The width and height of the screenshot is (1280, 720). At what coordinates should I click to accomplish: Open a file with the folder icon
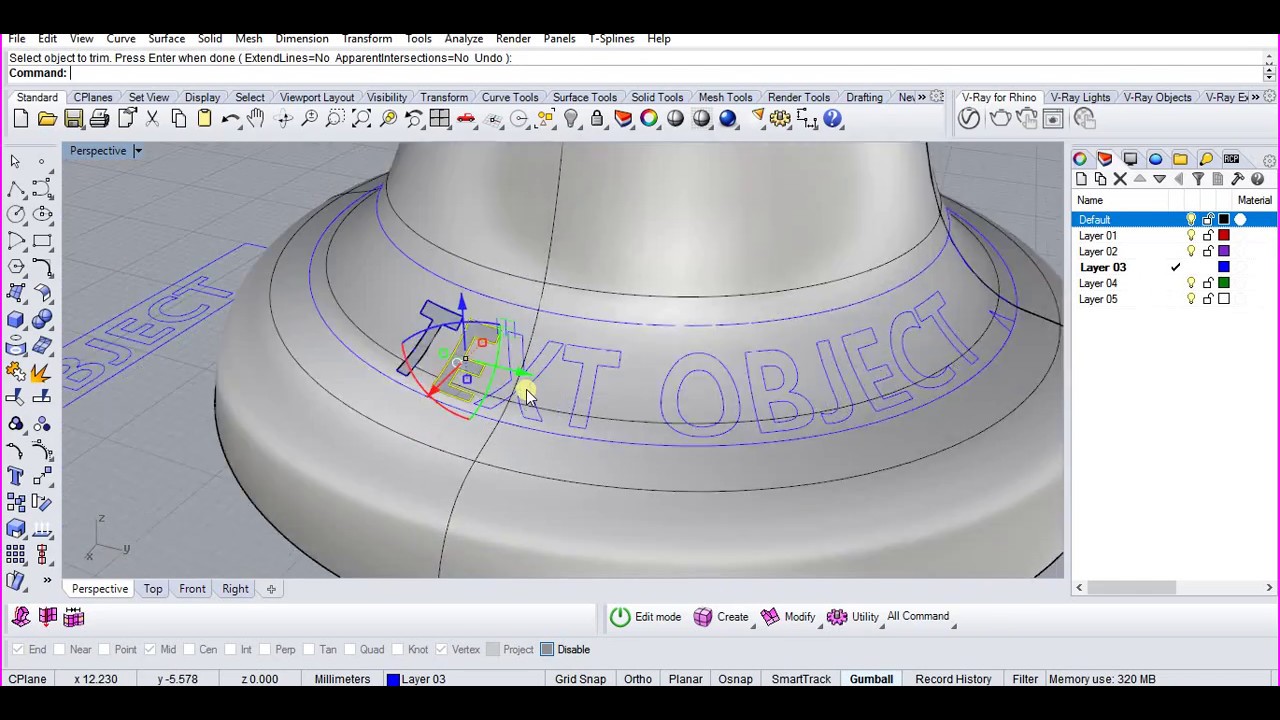coord(47,119)
